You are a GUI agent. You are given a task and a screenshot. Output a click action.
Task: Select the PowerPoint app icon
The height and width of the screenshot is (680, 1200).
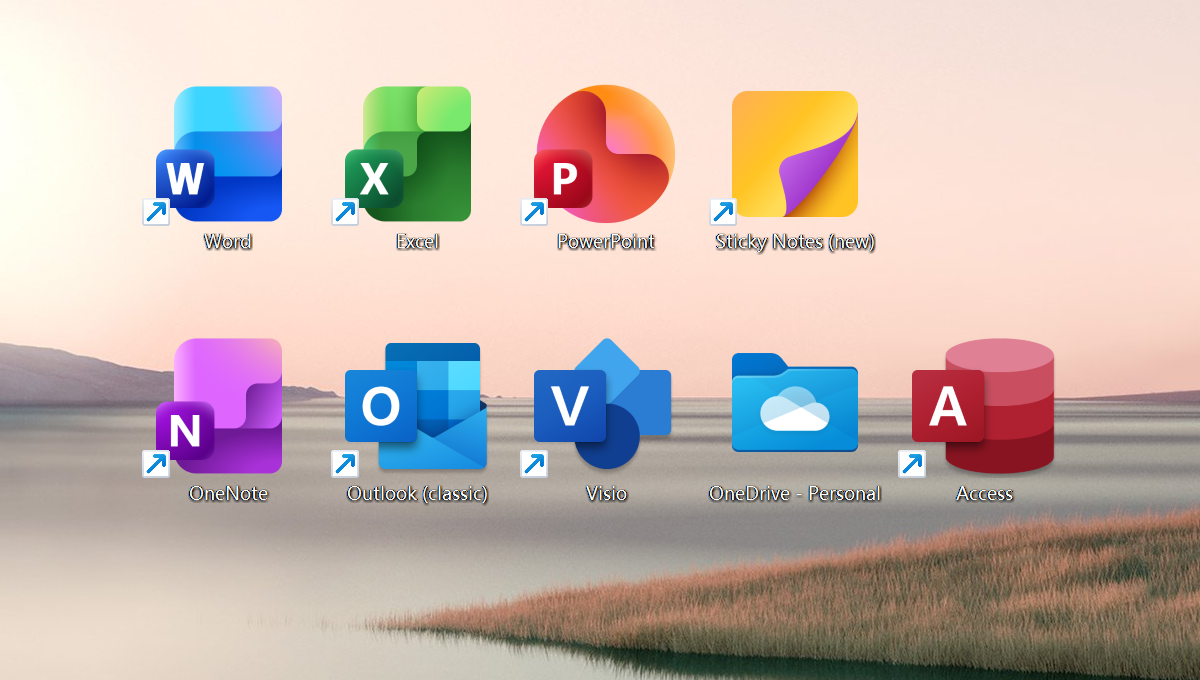coord(603,154)
